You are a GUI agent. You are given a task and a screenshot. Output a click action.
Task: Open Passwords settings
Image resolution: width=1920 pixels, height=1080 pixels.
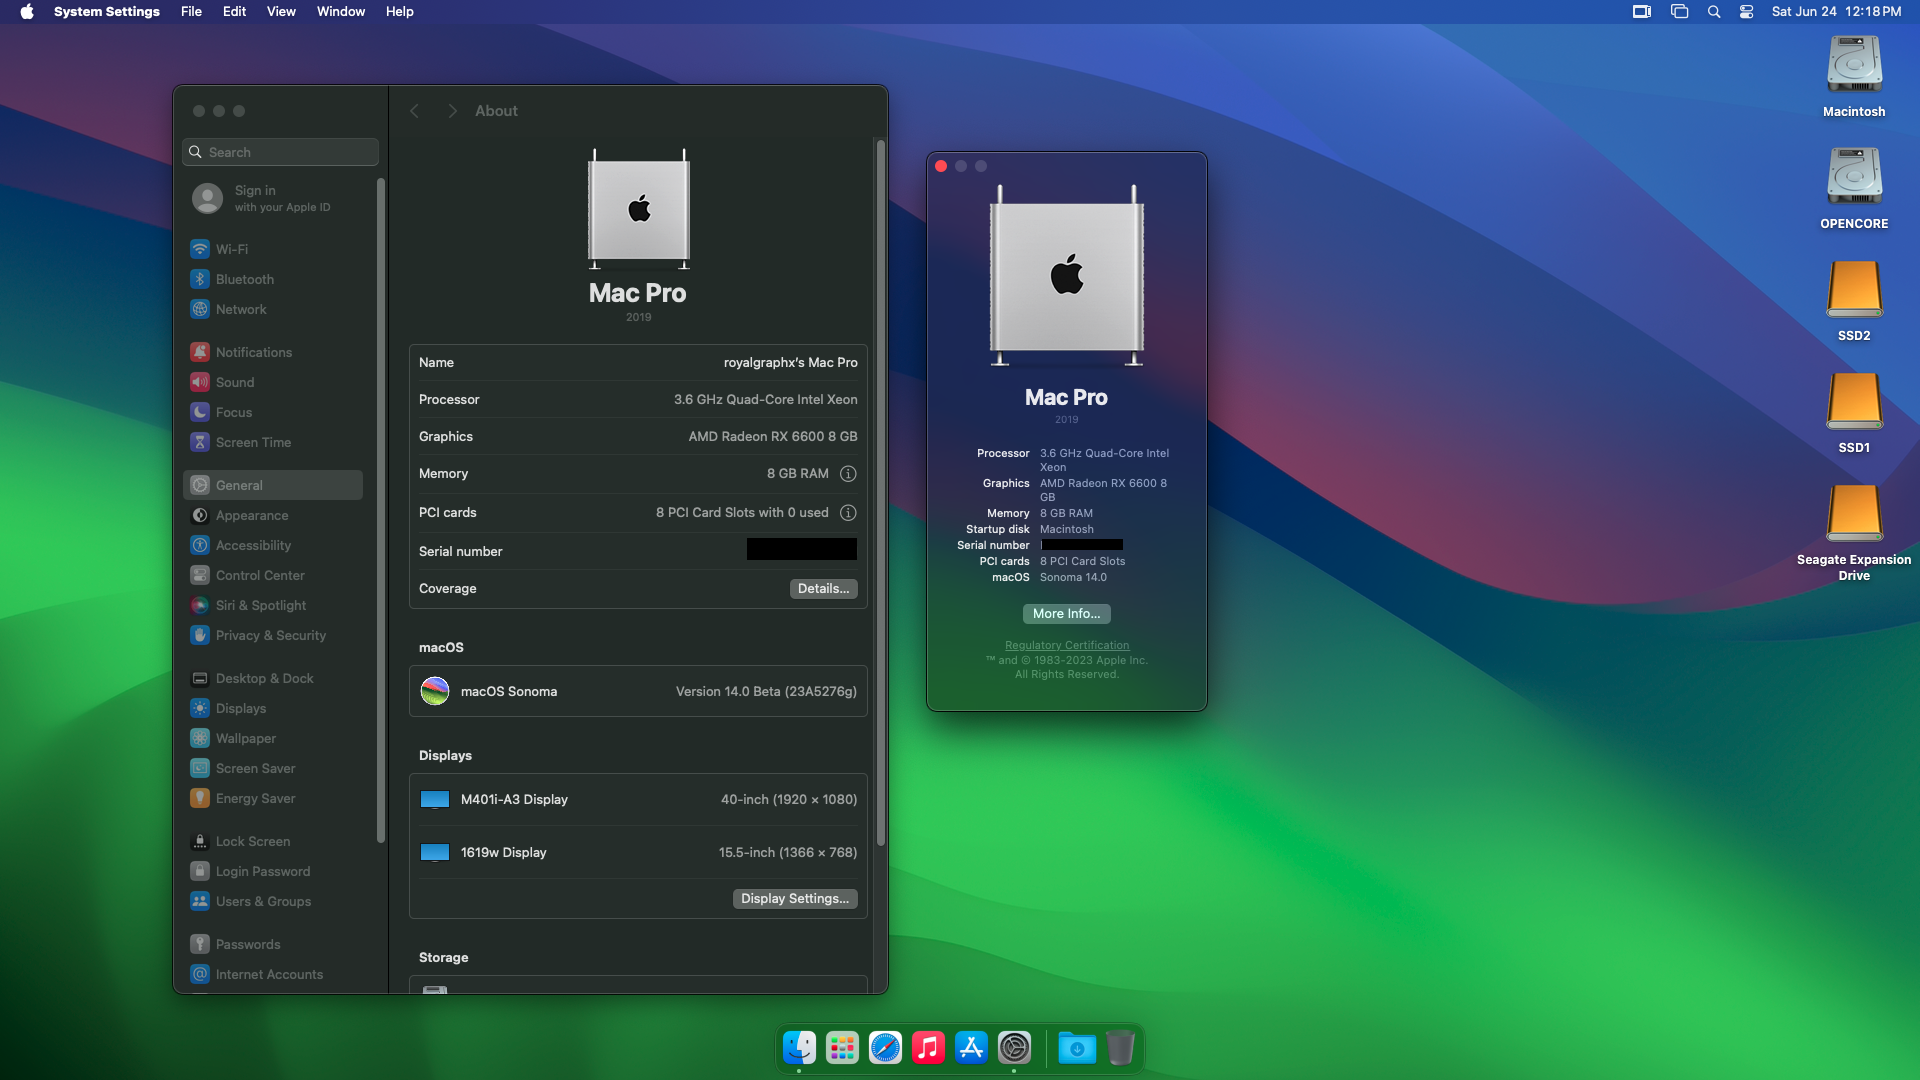[273, 944]
